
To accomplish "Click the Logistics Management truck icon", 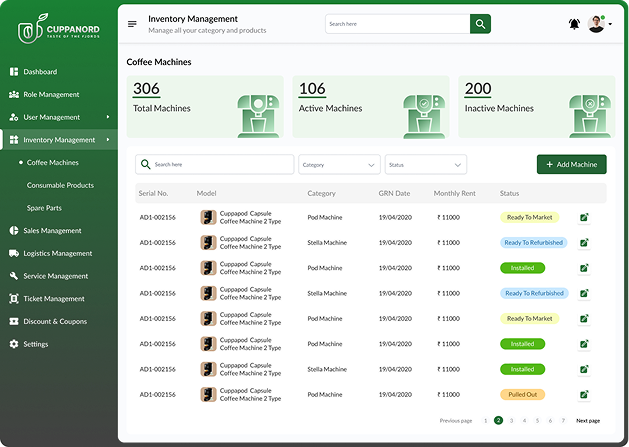I will (x=14, y=253).
